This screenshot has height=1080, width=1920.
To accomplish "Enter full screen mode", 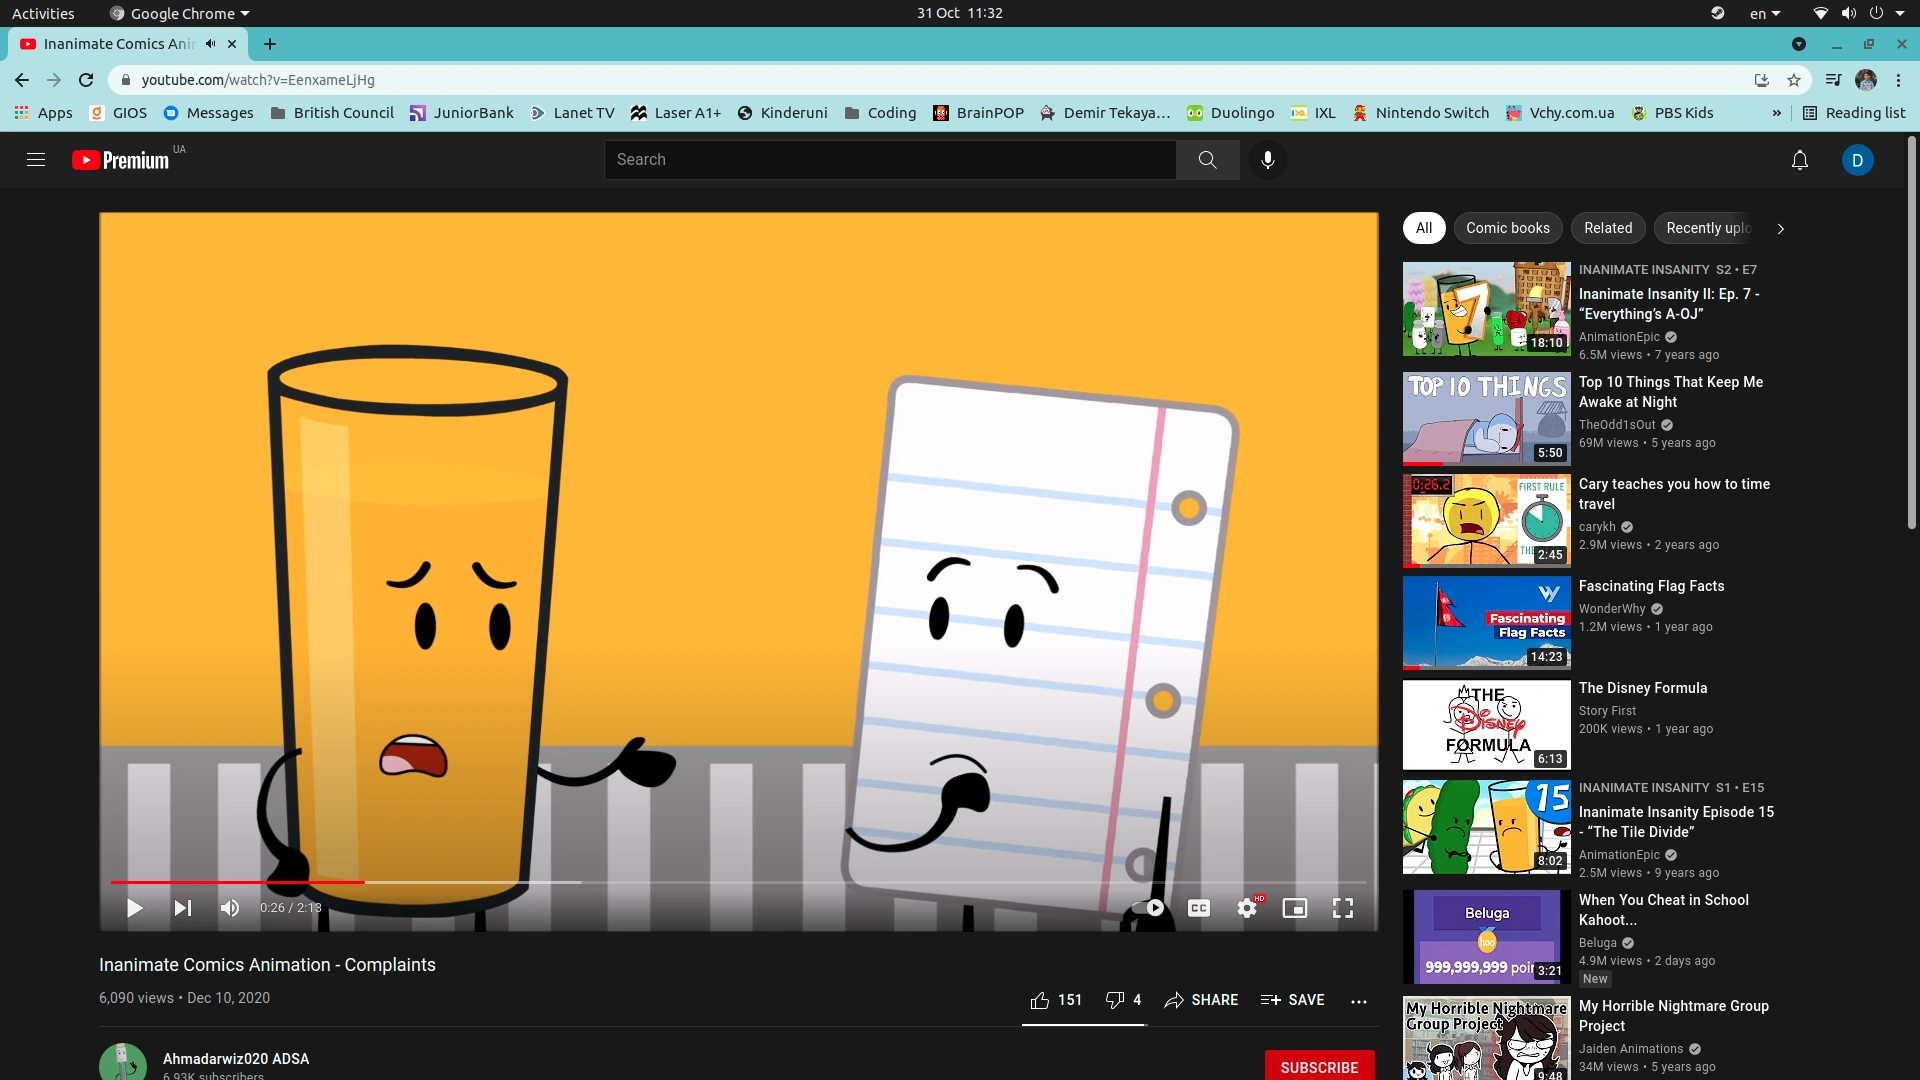I will pyautogui.click(x=1343, y=908).
